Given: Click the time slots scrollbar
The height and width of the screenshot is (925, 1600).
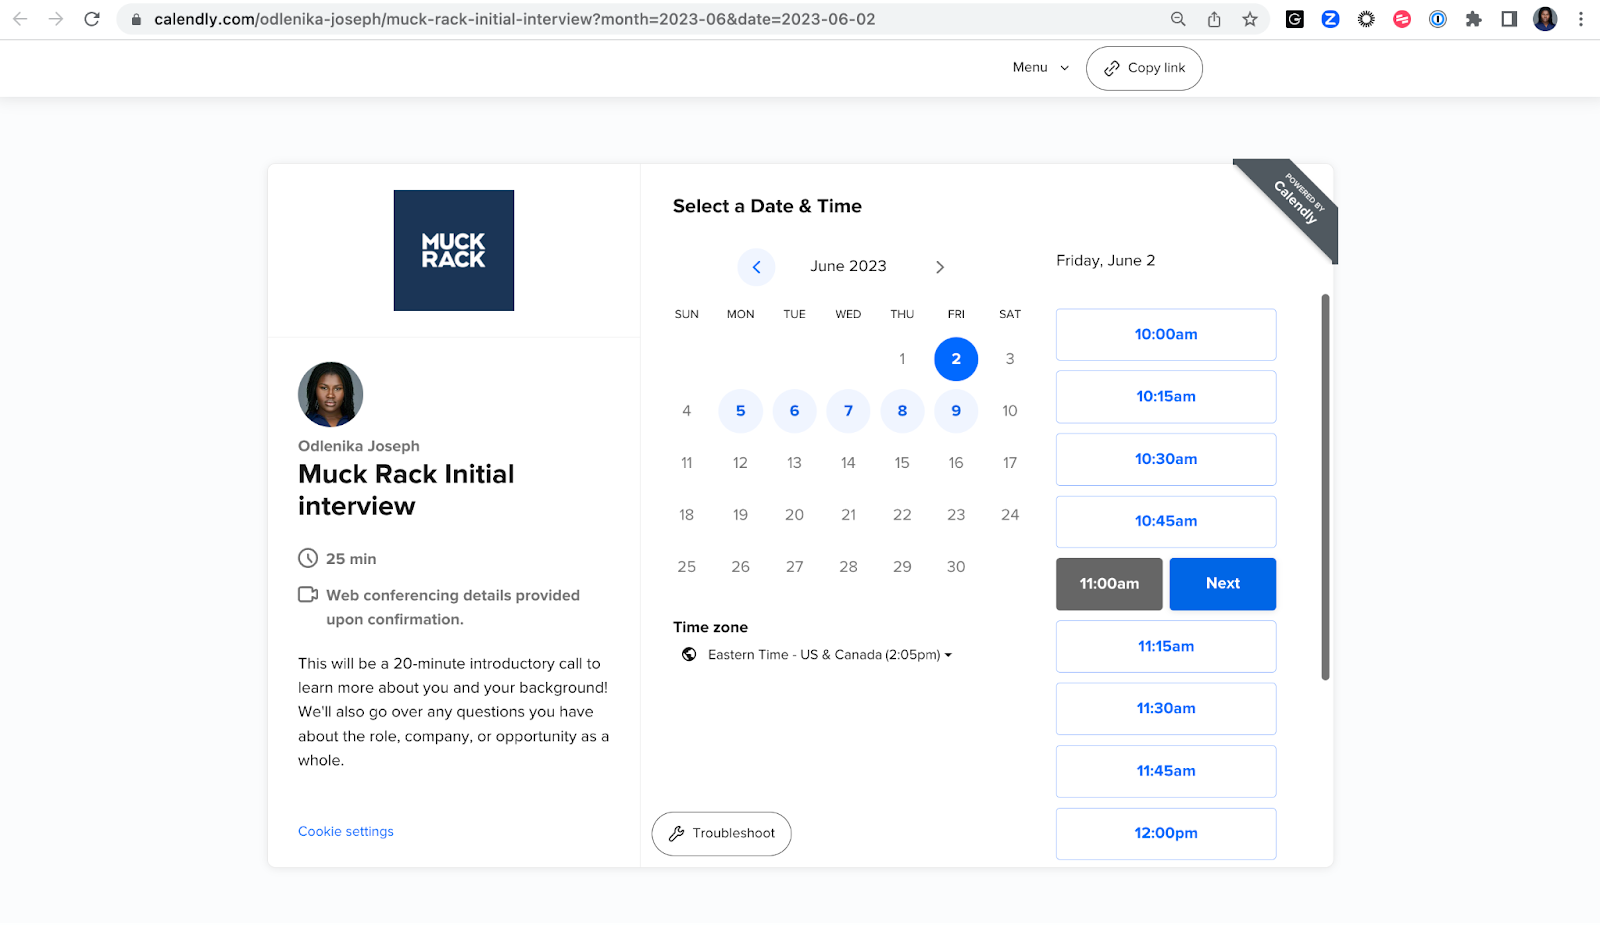Looking at the screenshot, I should click(x=1325, y=487).
